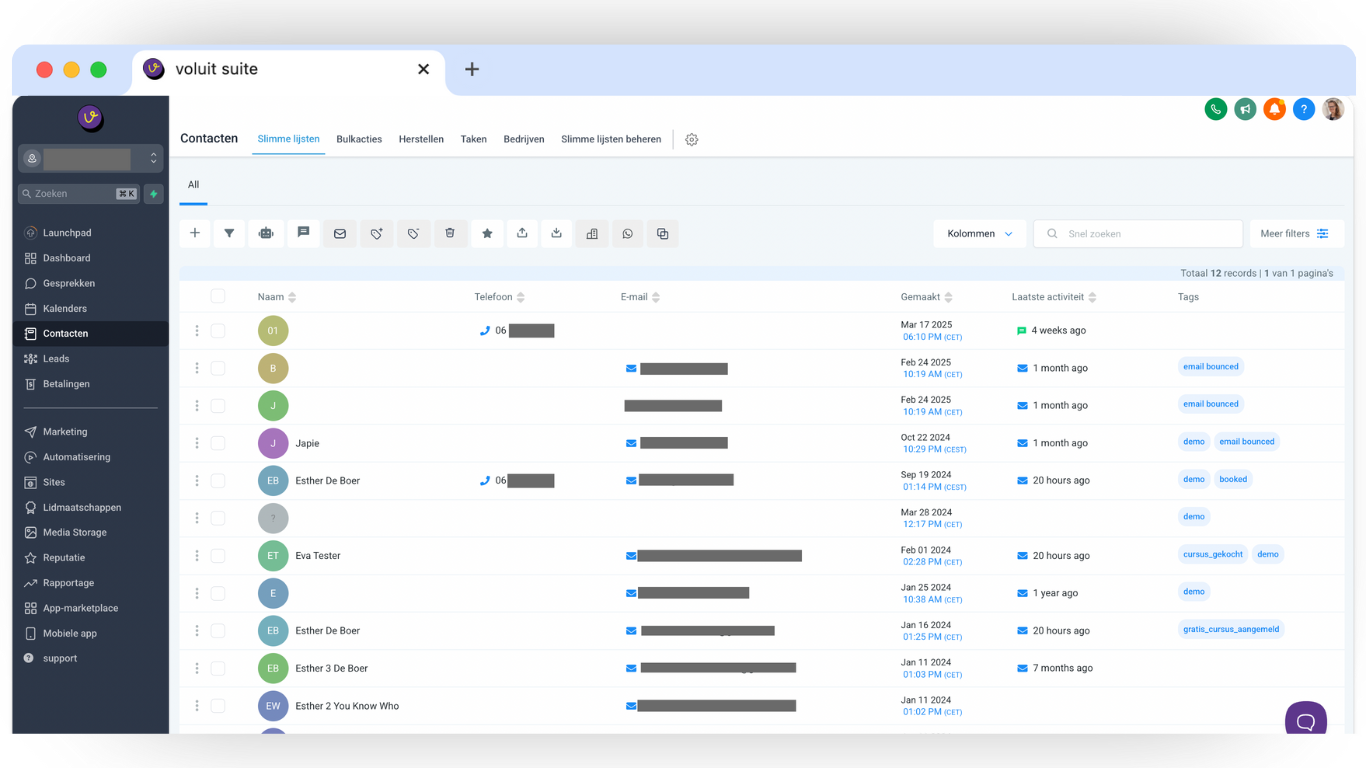Image resolution: width=1366 pixels, height=768 pixels.
Task: Select the checkbox for Eva Tester
Action: [x=218, y=556]
